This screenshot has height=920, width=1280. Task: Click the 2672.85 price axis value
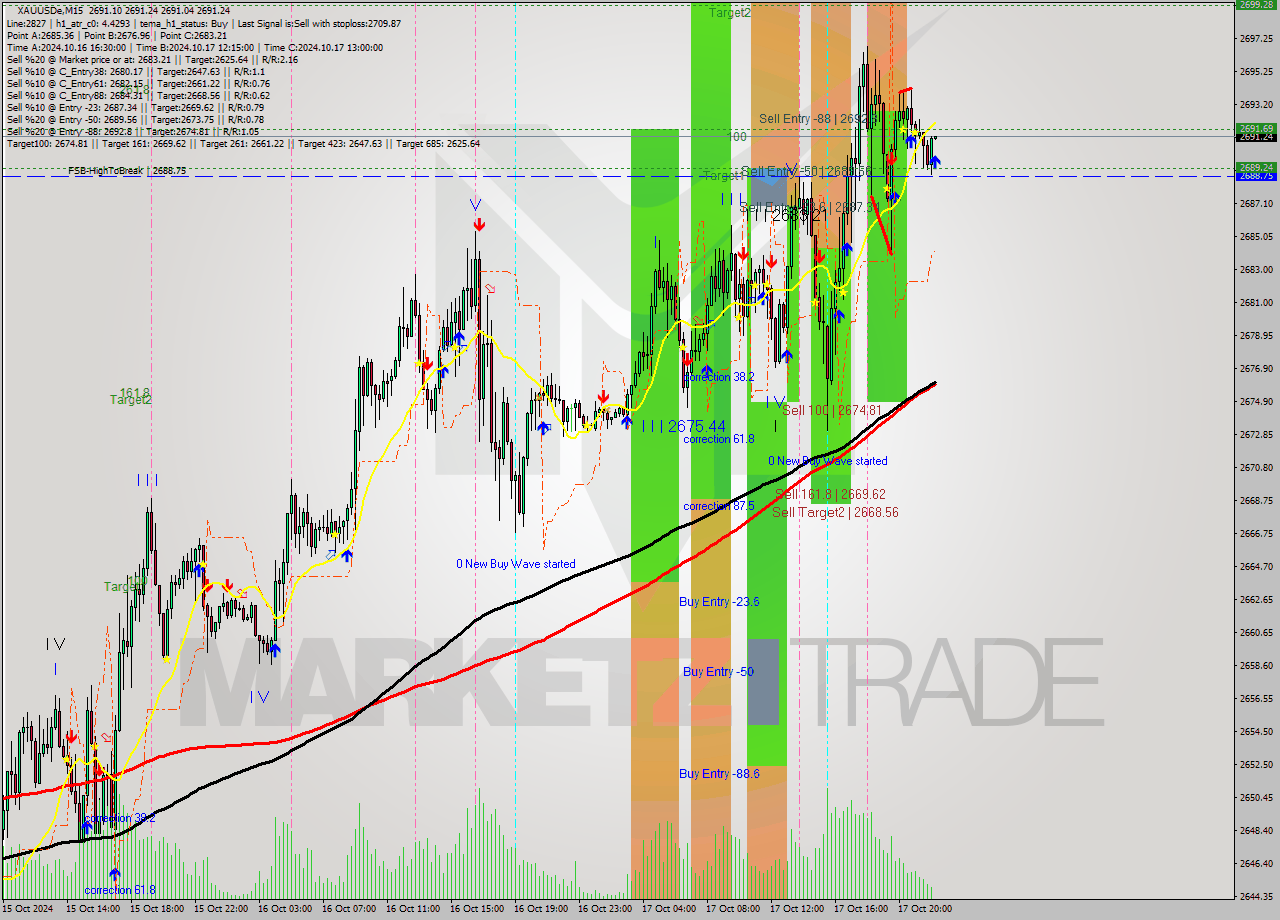(x=1256, y=434)
